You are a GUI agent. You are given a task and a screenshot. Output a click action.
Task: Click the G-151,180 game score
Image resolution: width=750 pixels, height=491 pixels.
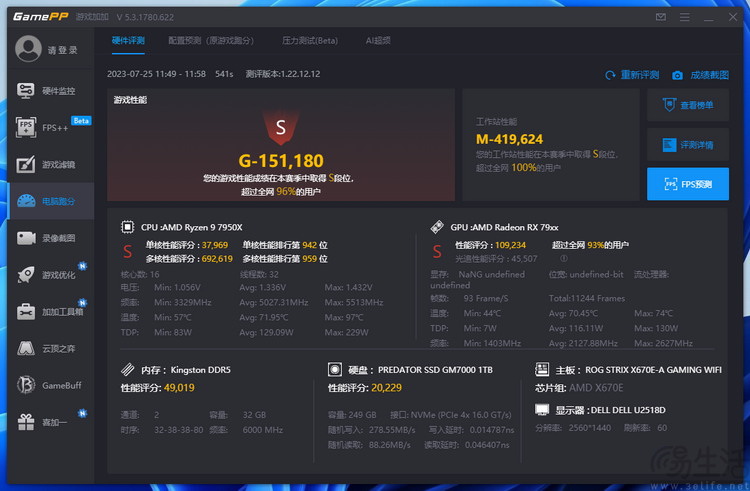tap(281, 161)
